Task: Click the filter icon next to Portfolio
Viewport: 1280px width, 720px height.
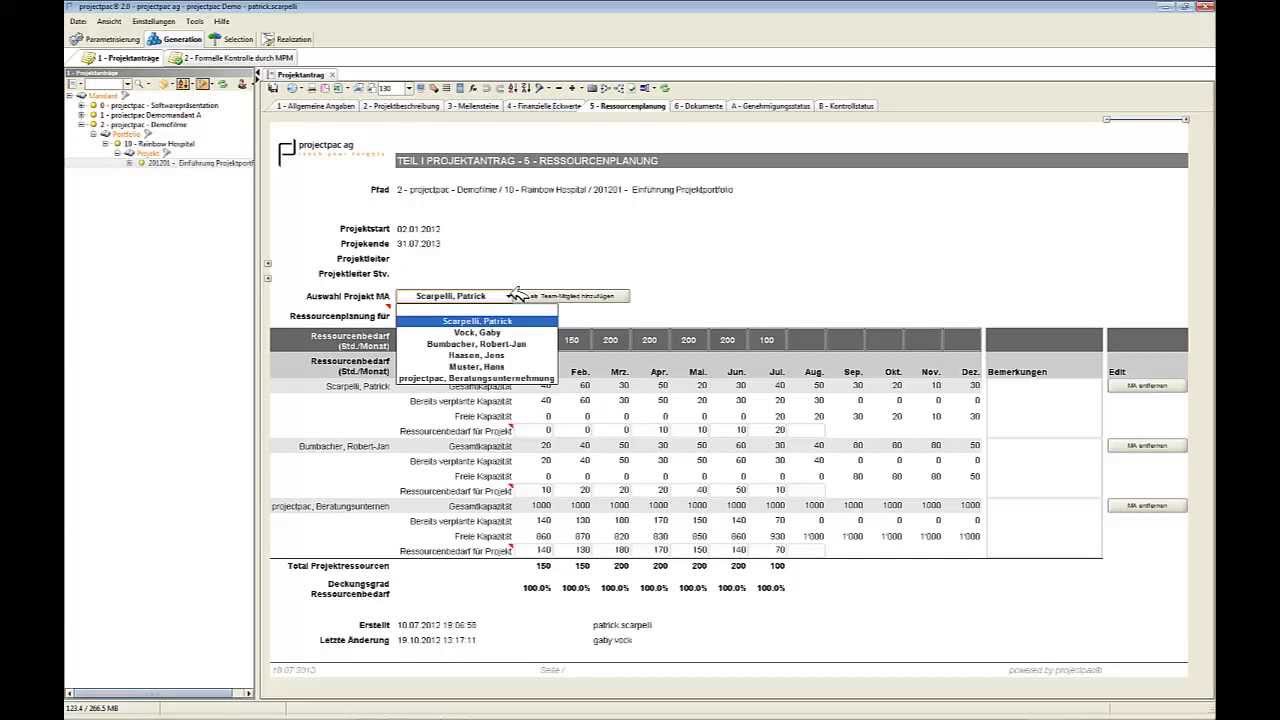Action: tap(147, 134)
